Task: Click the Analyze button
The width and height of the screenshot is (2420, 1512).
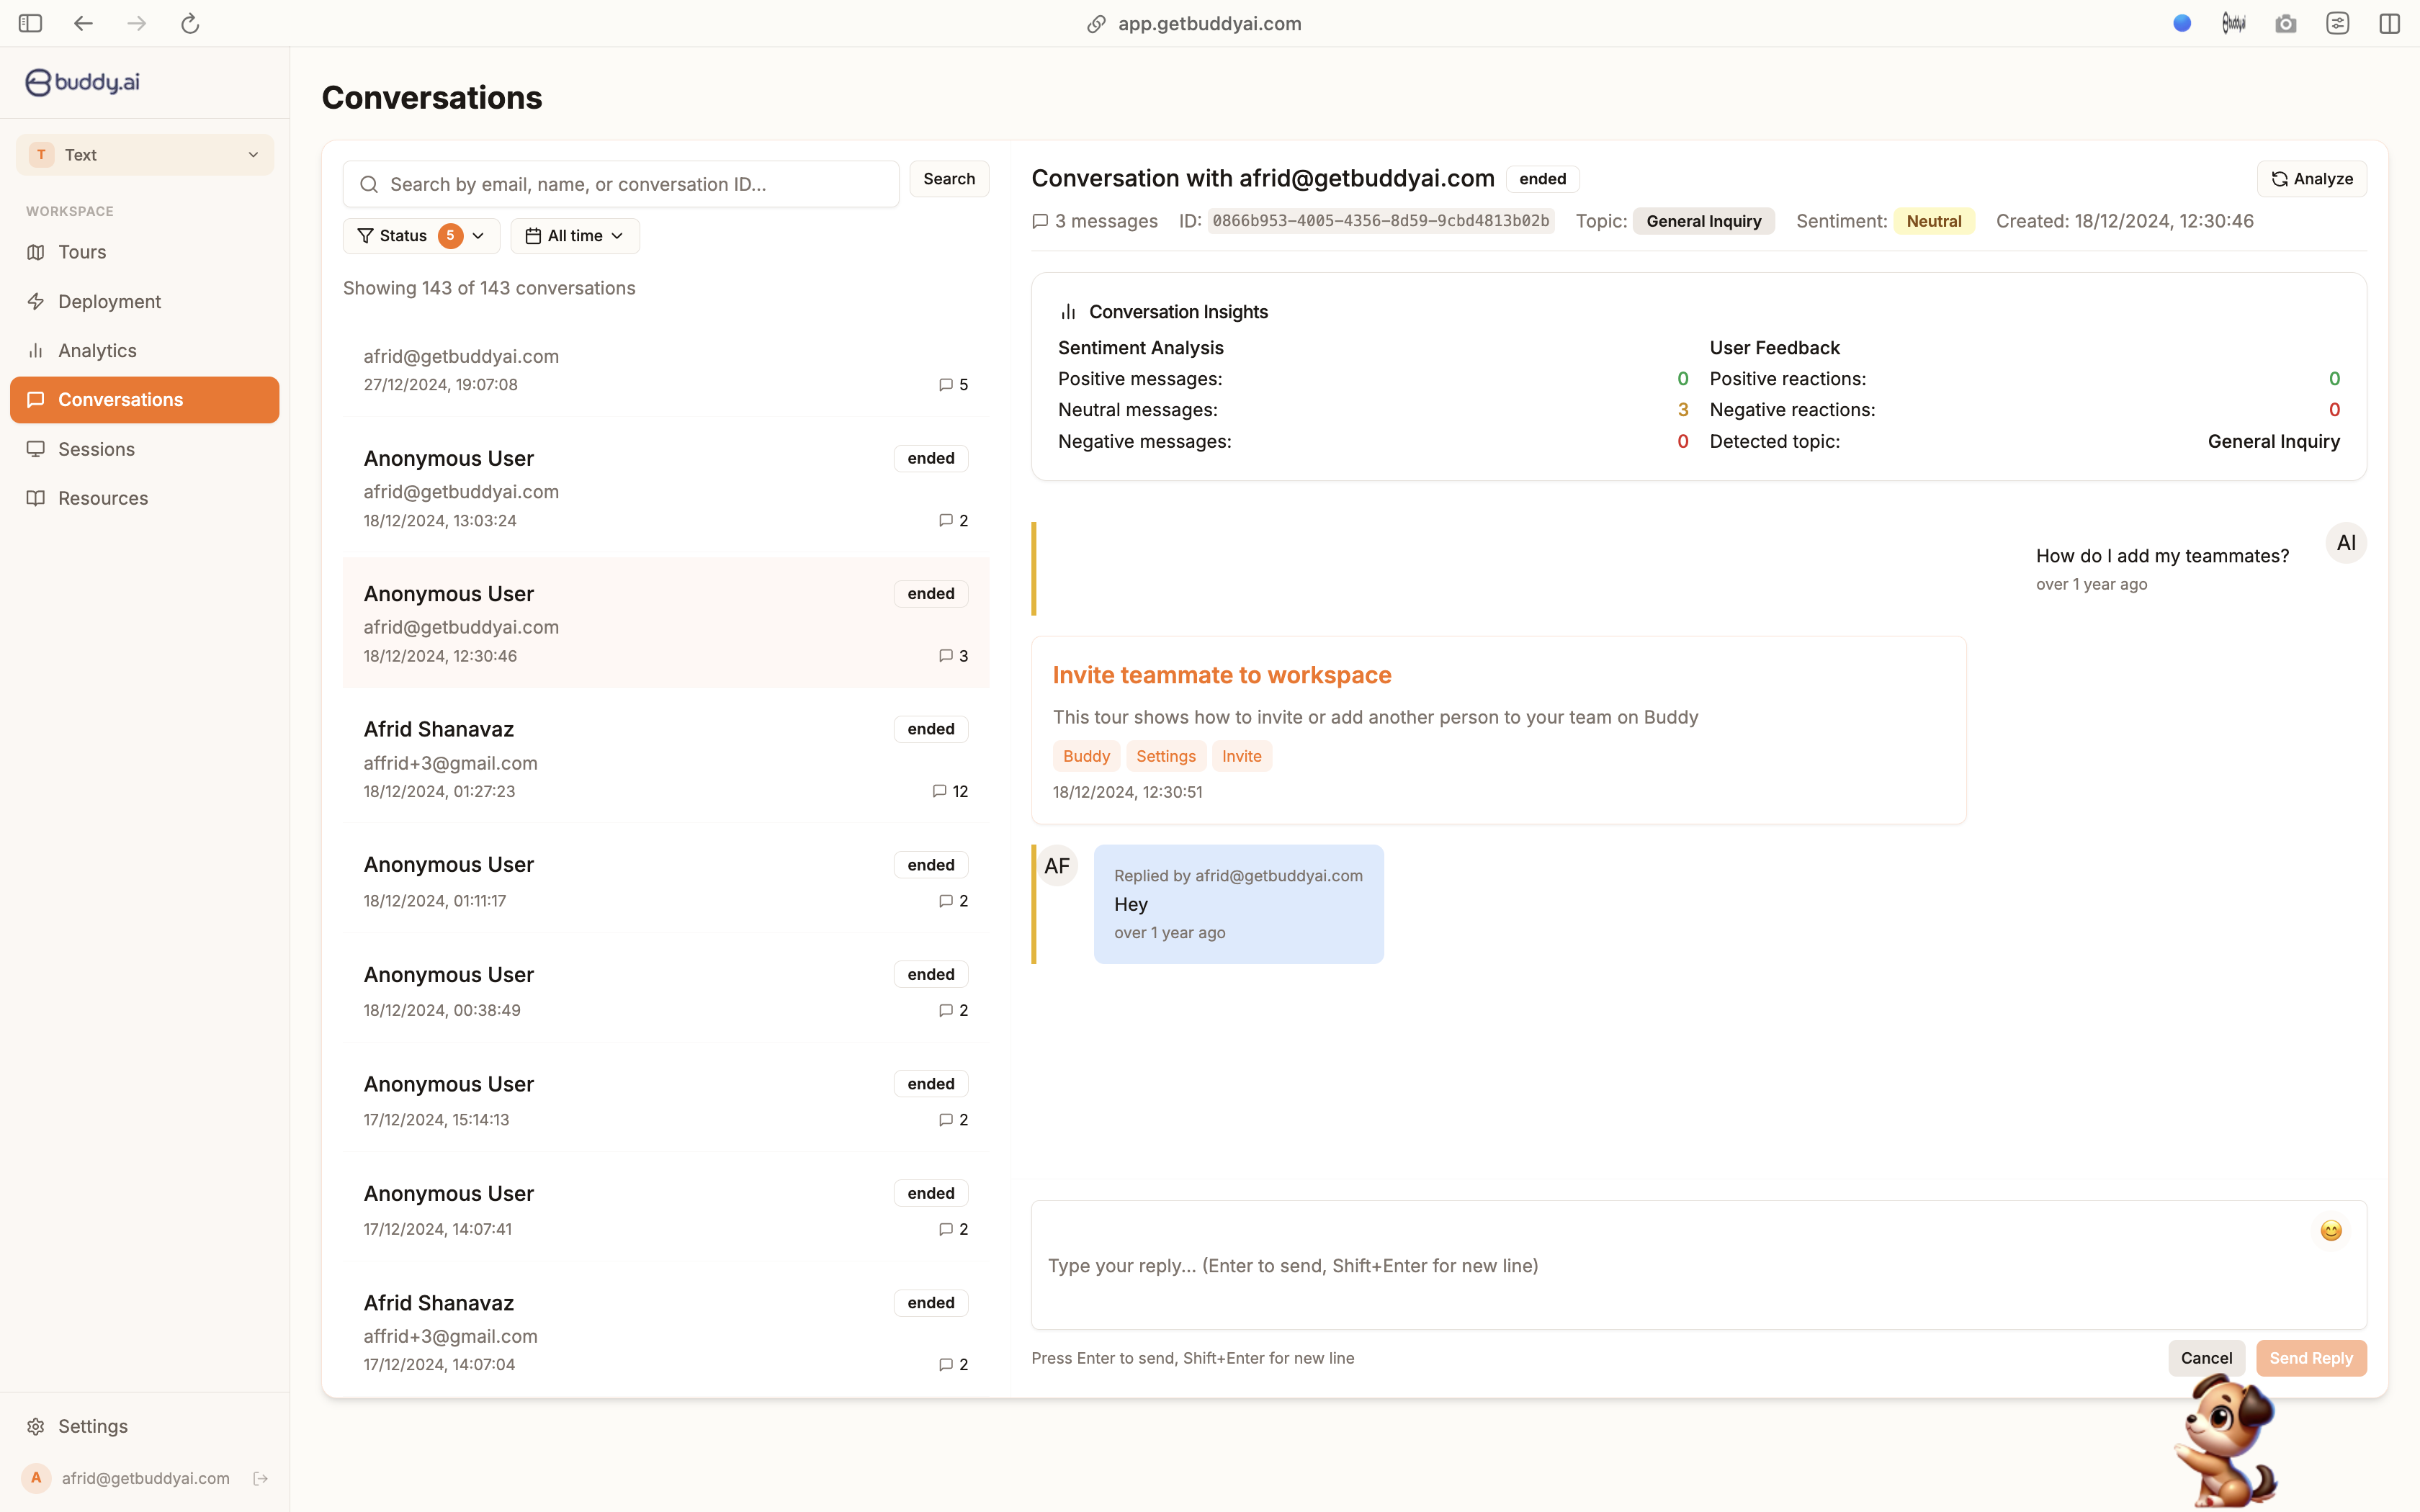Action: [2312, 179]
